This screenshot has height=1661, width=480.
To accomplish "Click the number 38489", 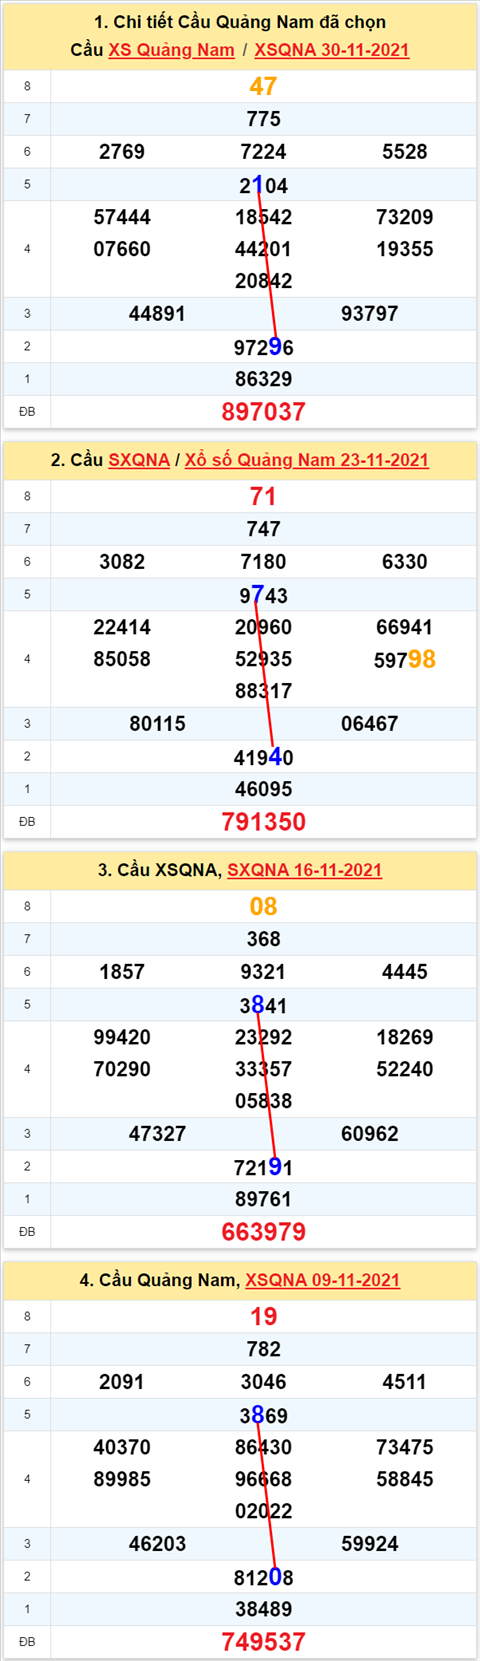I will [263, 1609].
